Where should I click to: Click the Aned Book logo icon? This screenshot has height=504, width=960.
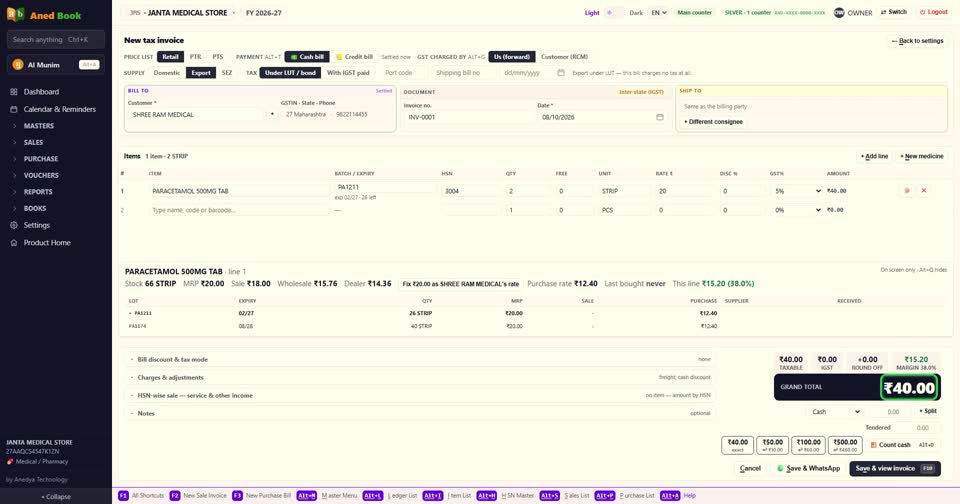tap(15, 14)
